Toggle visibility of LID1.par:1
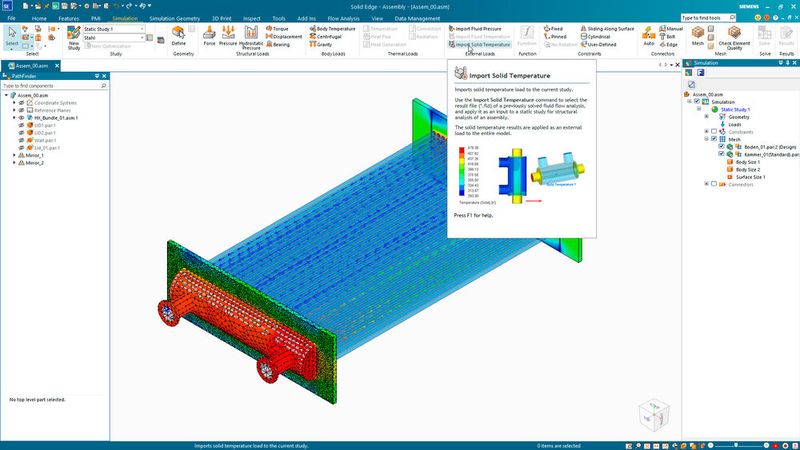This screenshot has height=450, width=800. tap(21, 125)
